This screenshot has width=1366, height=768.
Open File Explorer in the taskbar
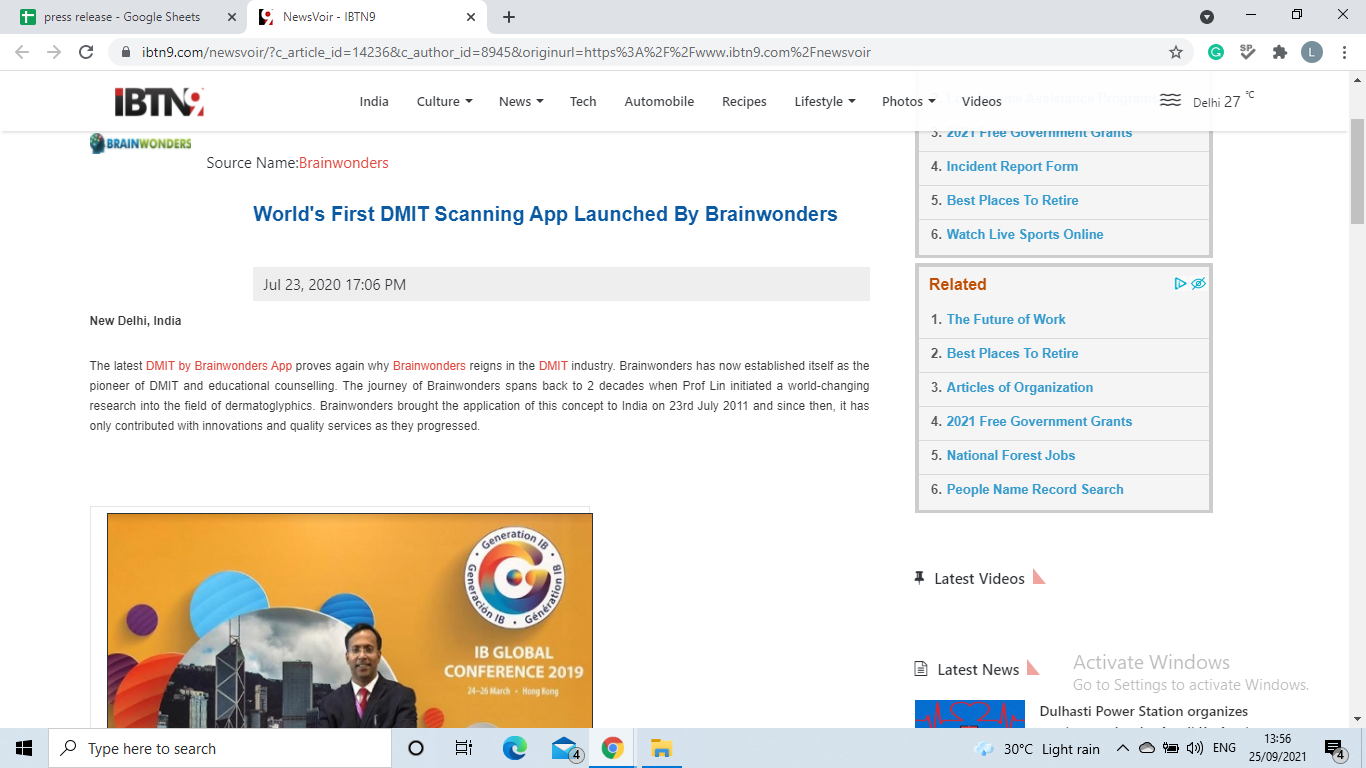(660, 748)
